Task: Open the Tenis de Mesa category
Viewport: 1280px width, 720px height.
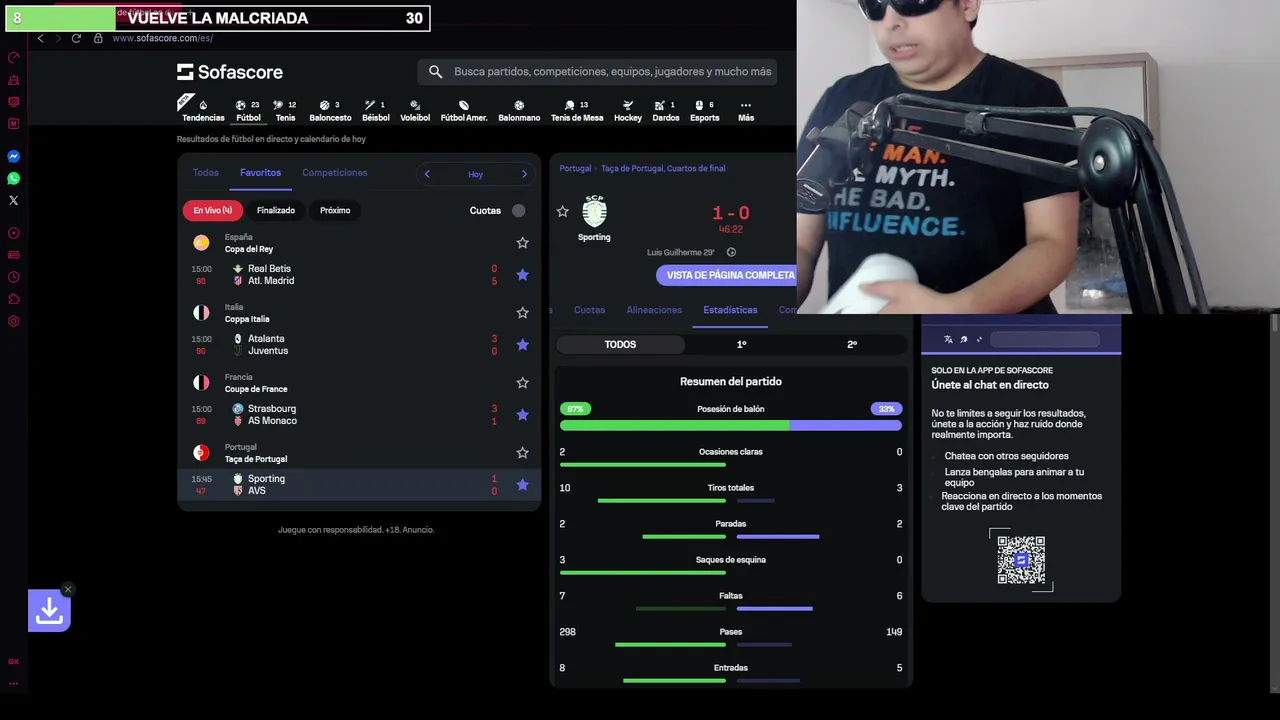Action: [577, 110]
